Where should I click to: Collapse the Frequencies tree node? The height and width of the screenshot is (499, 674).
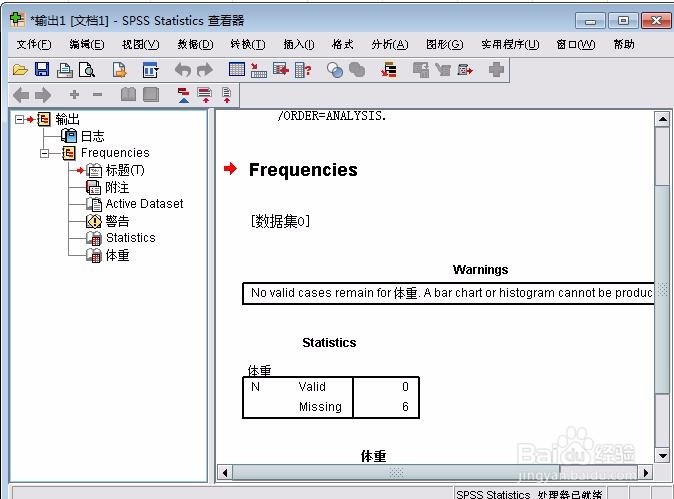44,153
